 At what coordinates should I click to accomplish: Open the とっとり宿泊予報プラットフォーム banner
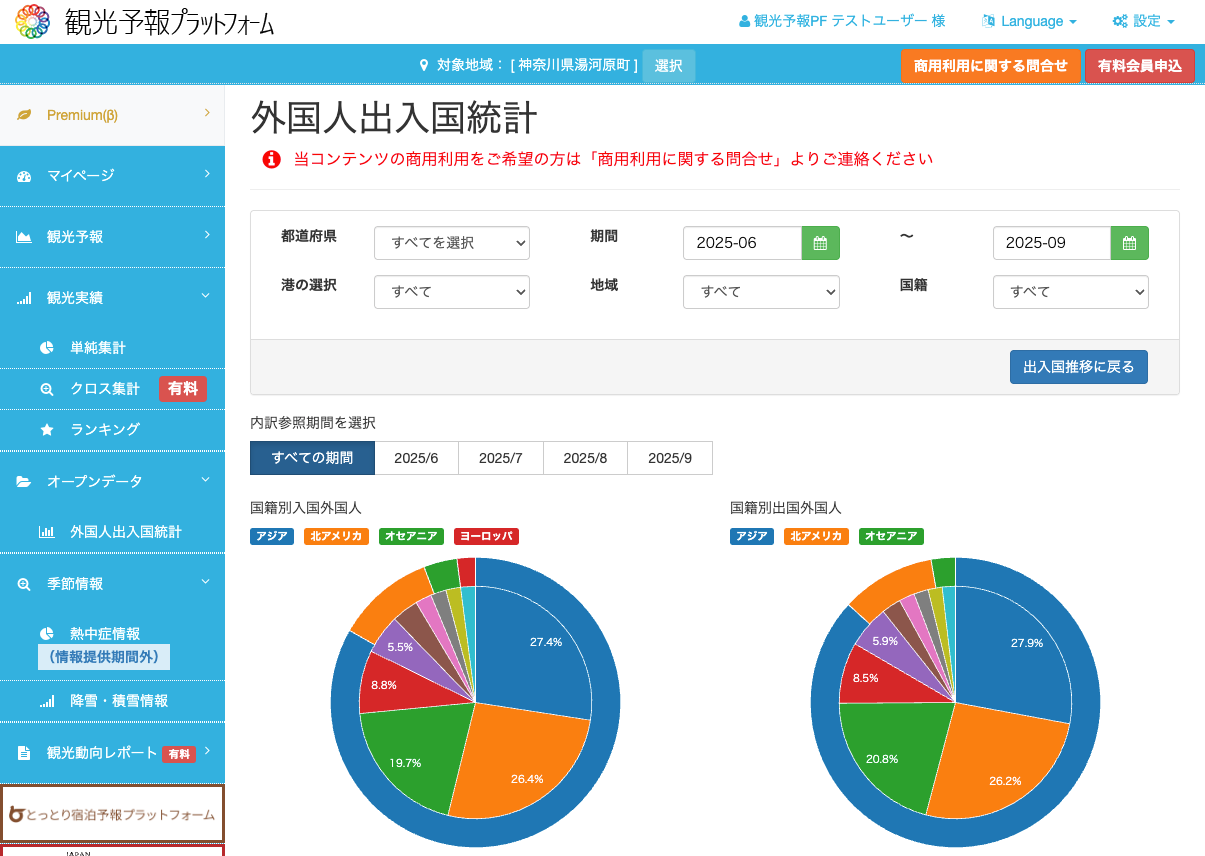point(111,814)
